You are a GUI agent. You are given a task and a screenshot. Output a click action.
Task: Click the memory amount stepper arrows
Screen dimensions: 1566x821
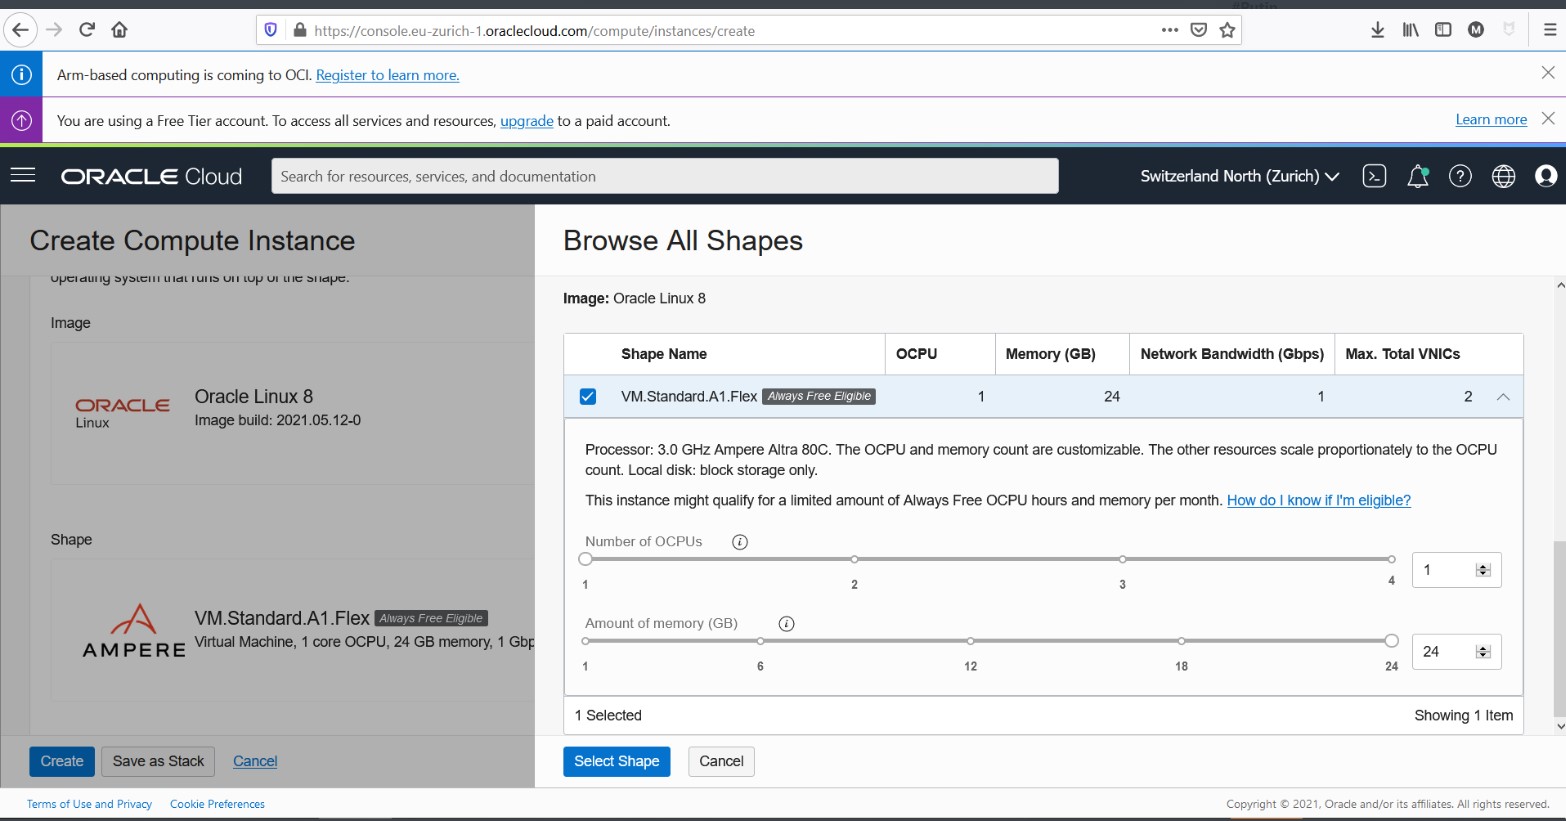pos(1483,652)
